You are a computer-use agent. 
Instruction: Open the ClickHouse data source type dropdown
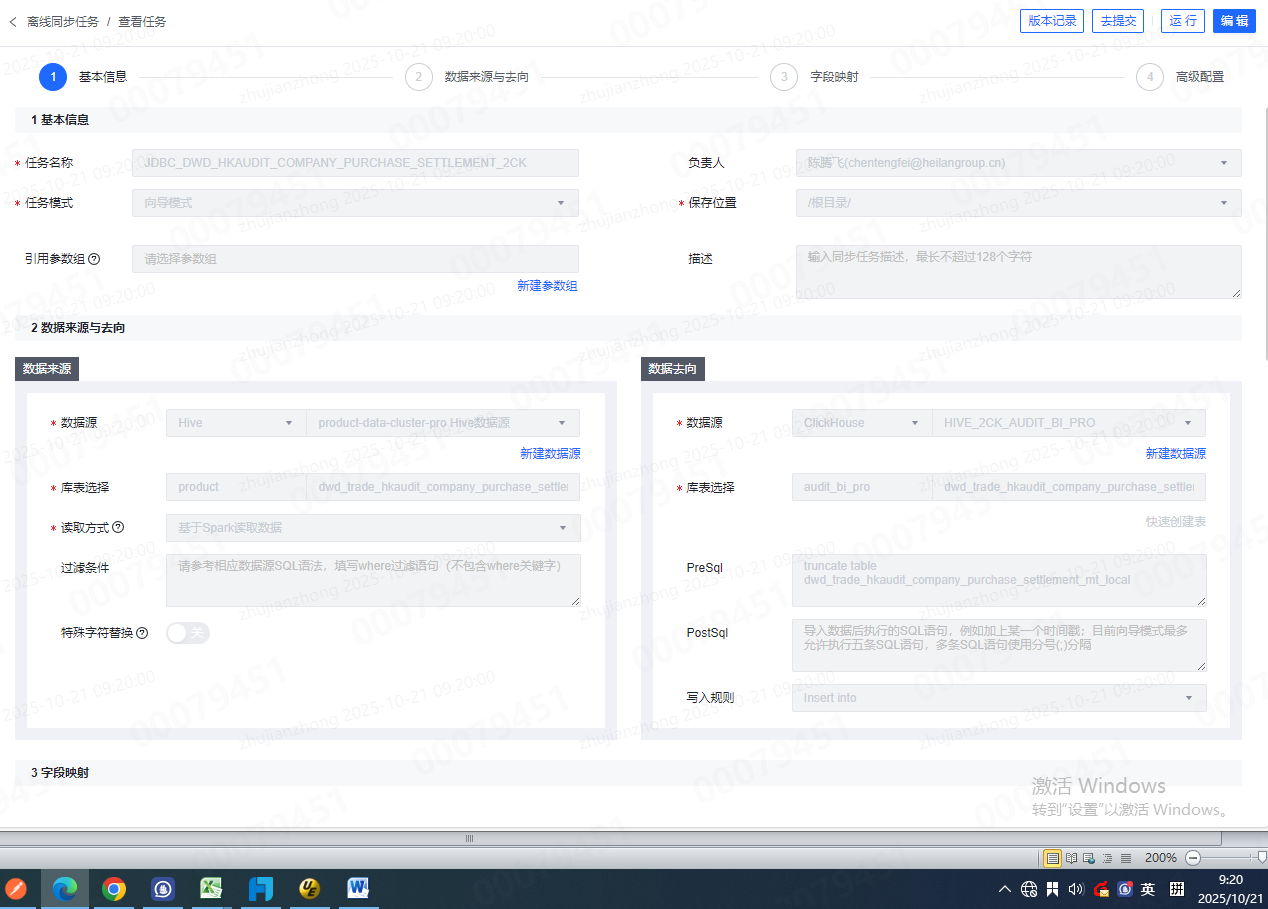click(861, 423)
